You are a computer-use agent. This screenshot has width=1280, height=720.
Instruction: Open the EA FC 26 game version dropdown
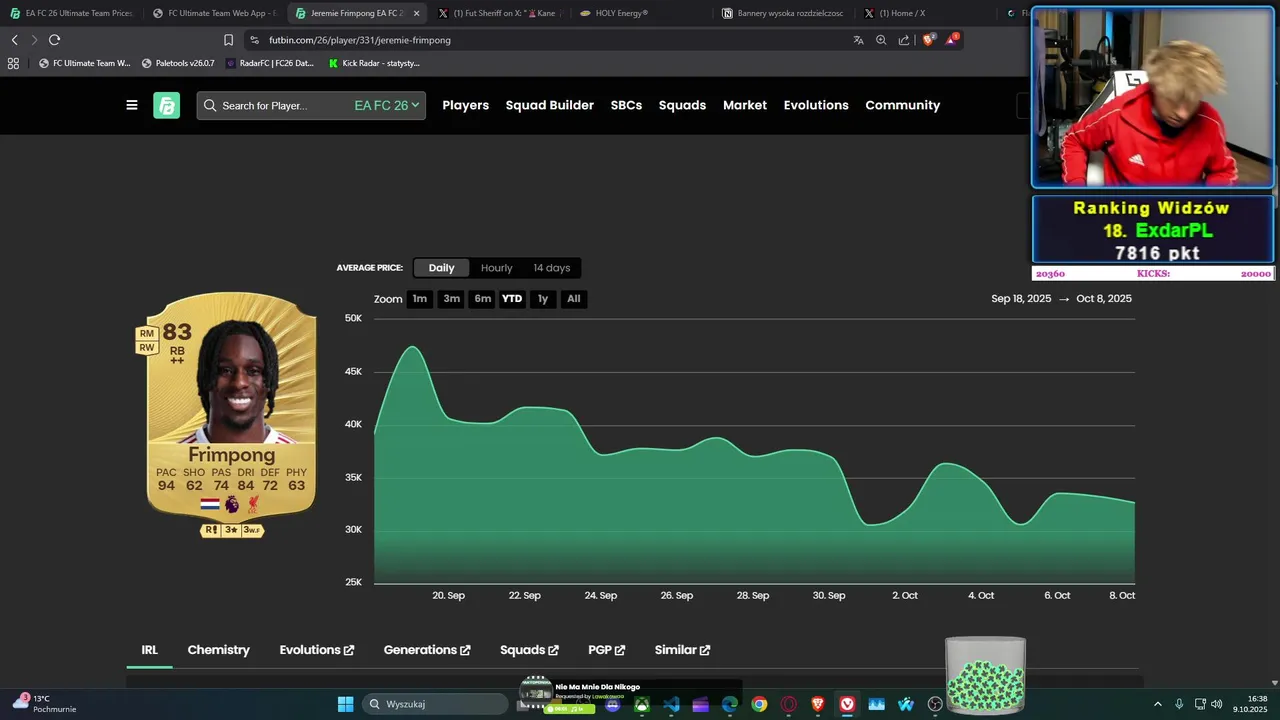[387, 105]
